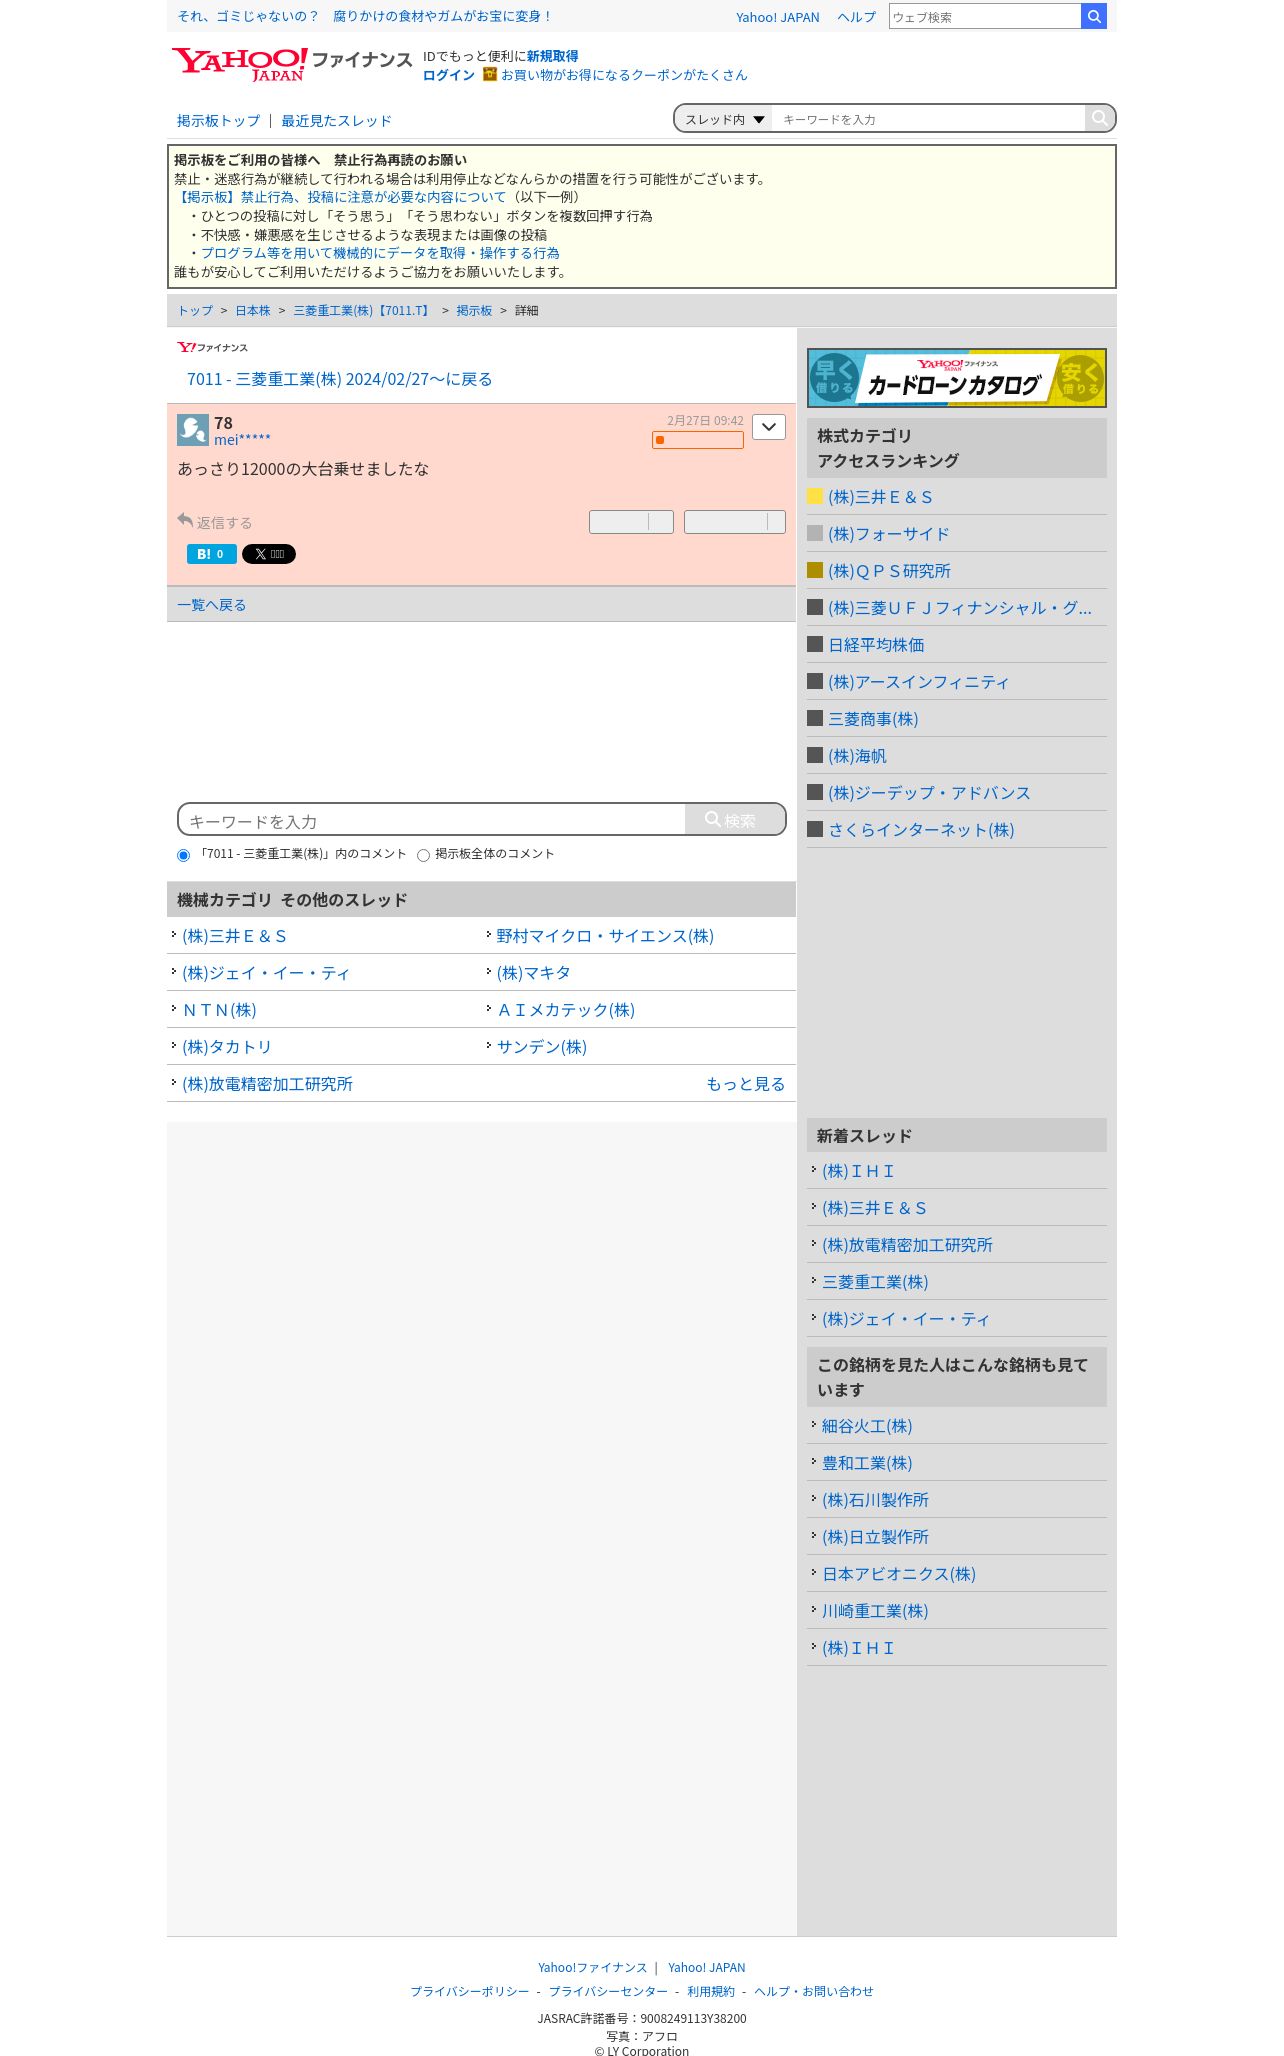Click the keyword input below the comment
Screen dimensions: 1284x2056
(432, 820)
